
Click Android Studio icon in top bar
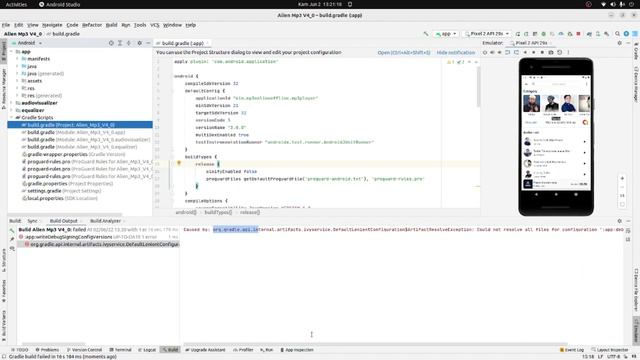(41, 4)
